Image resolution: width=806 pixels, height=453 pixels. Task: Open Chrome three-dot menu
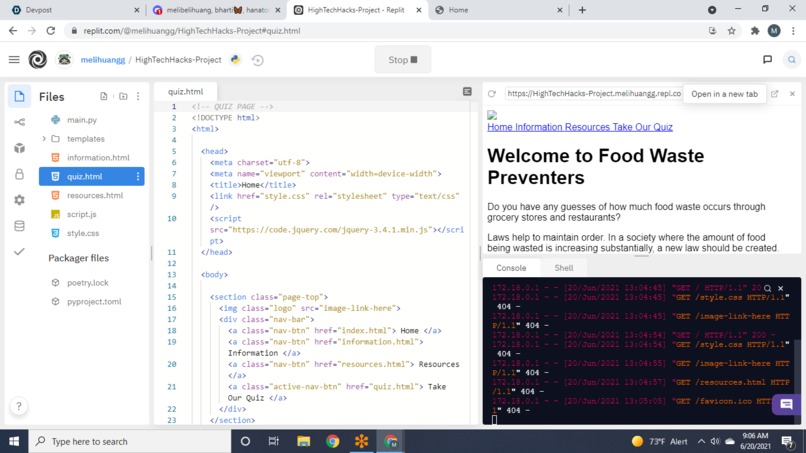tap(793, 31)
